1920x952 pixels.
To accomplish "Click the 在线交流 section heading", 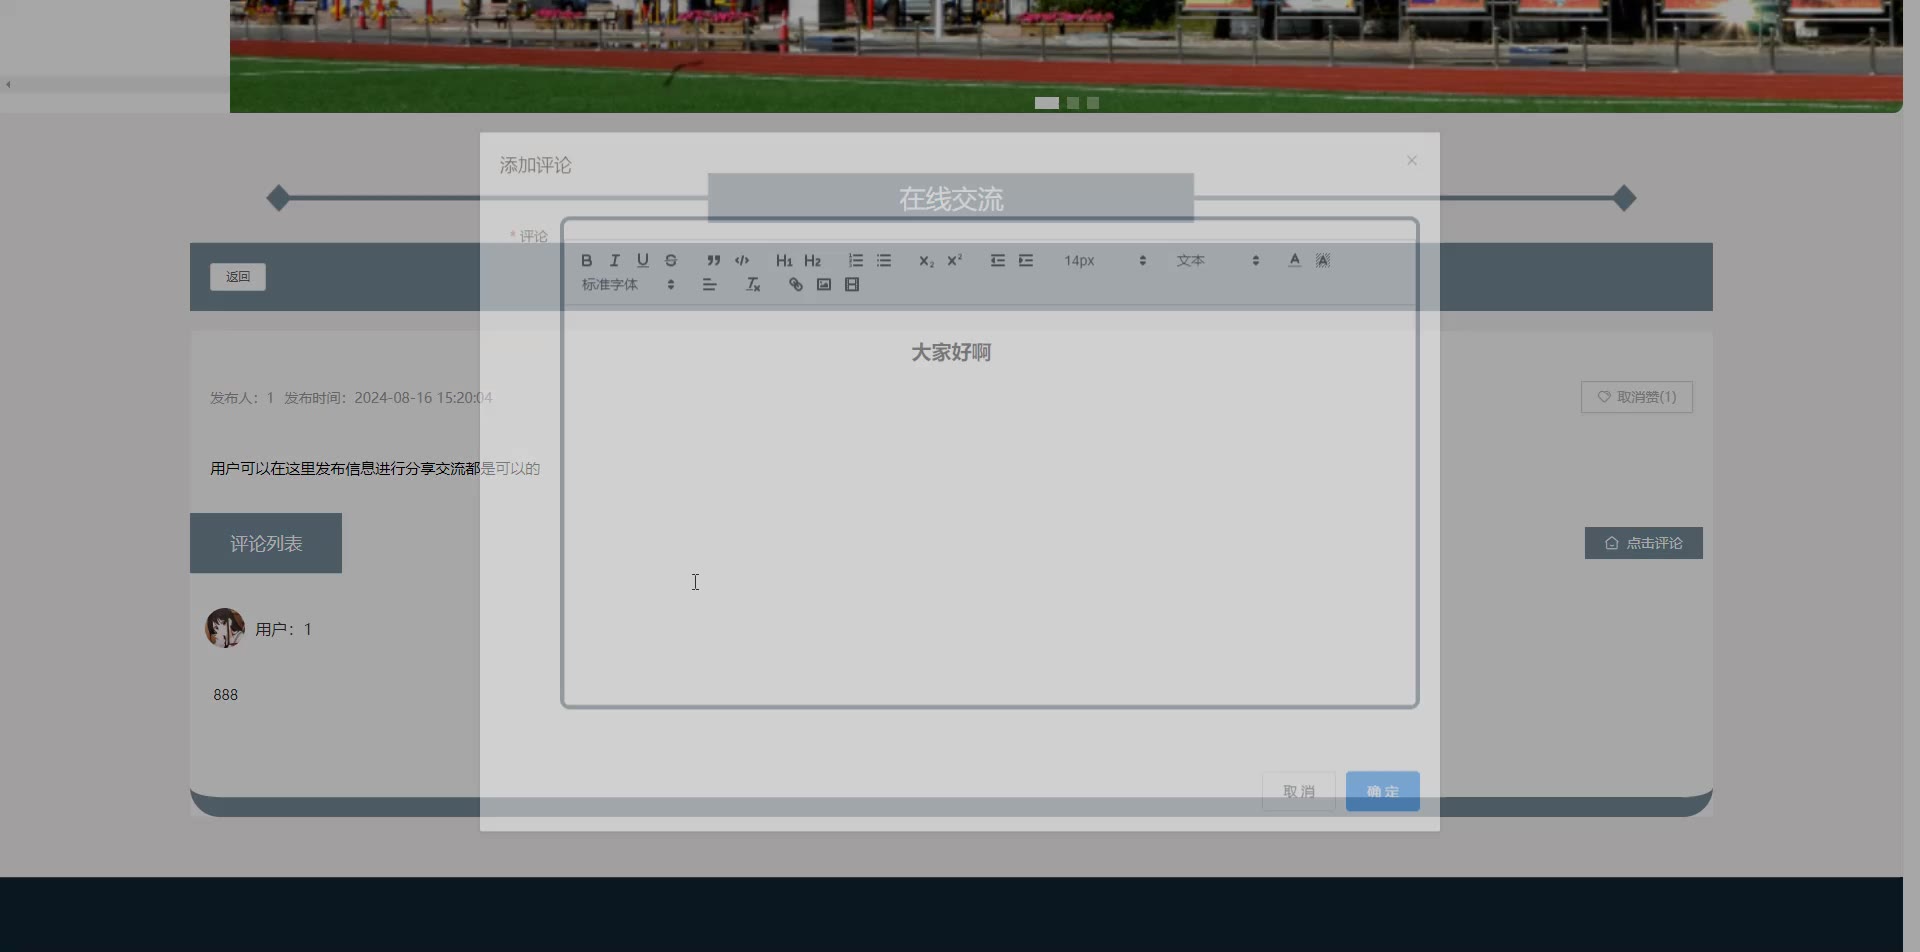I will (x=951, y=199).
